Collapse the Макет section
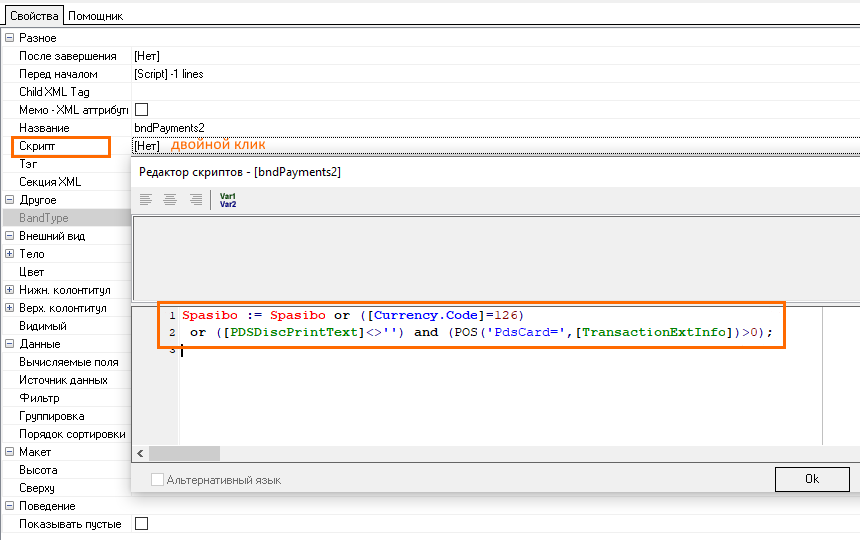The image size is (860, 540). click(9, 452)
